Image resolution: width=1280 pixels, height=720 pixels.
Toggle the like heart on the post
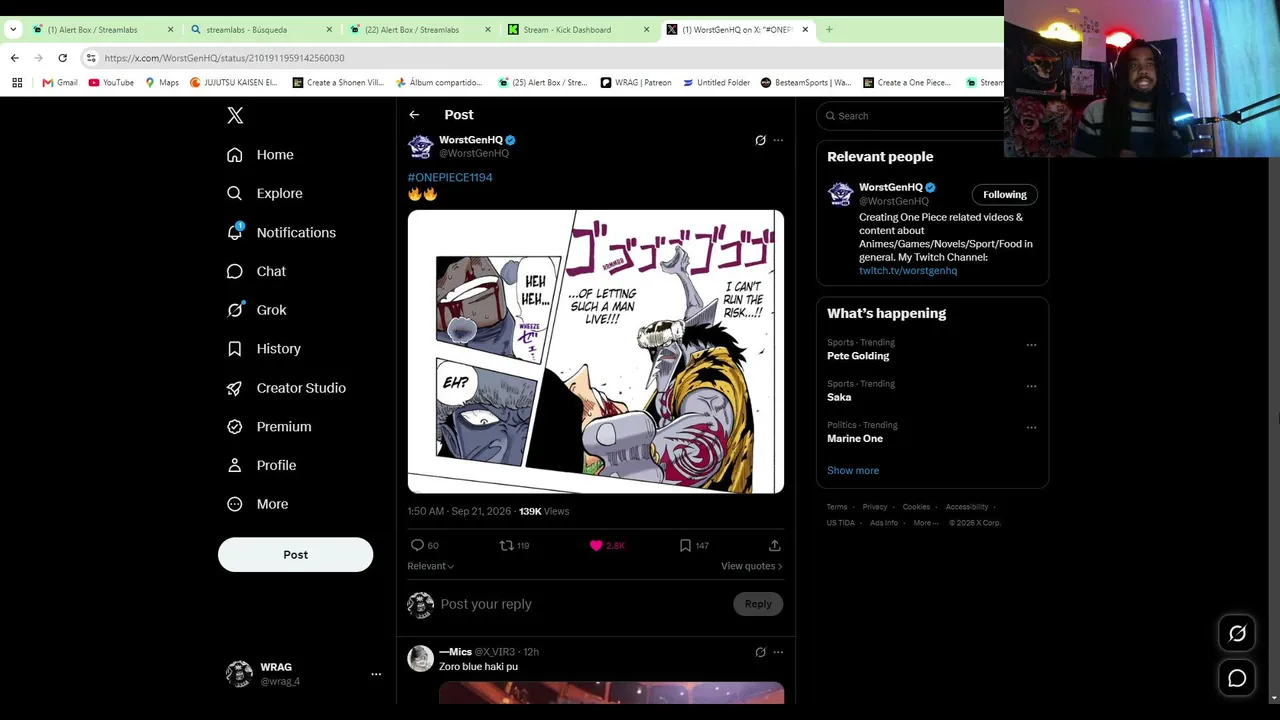click(596, 545)
